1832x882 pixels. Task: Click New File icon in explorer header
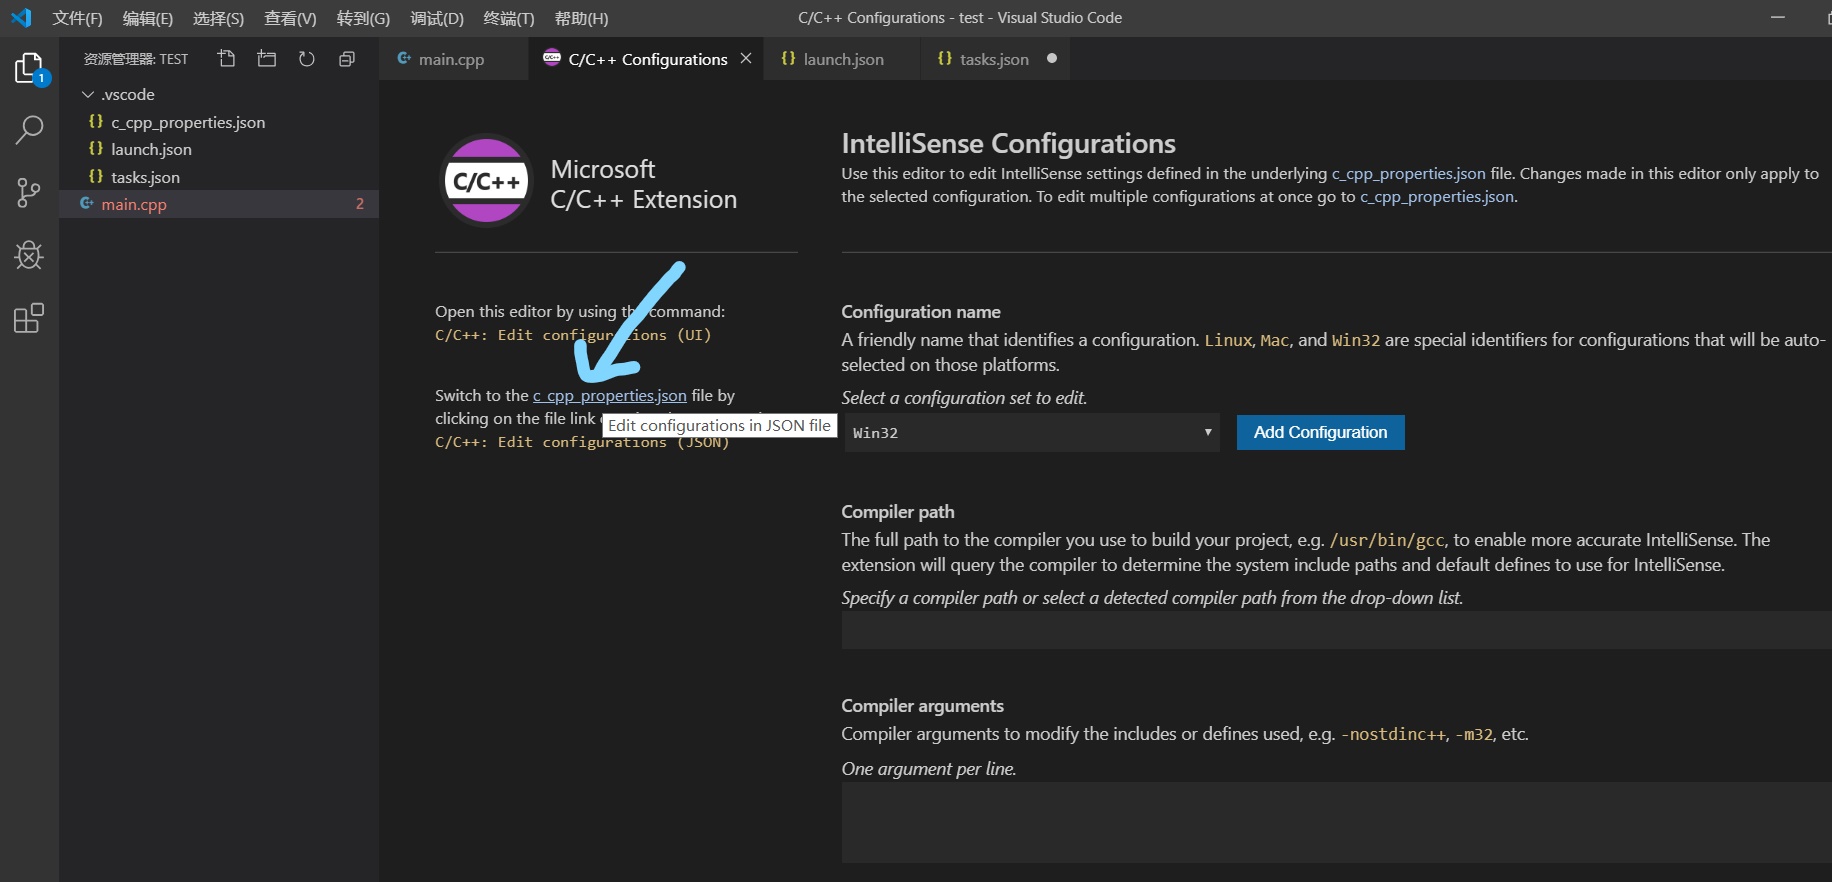pos(227,59)
